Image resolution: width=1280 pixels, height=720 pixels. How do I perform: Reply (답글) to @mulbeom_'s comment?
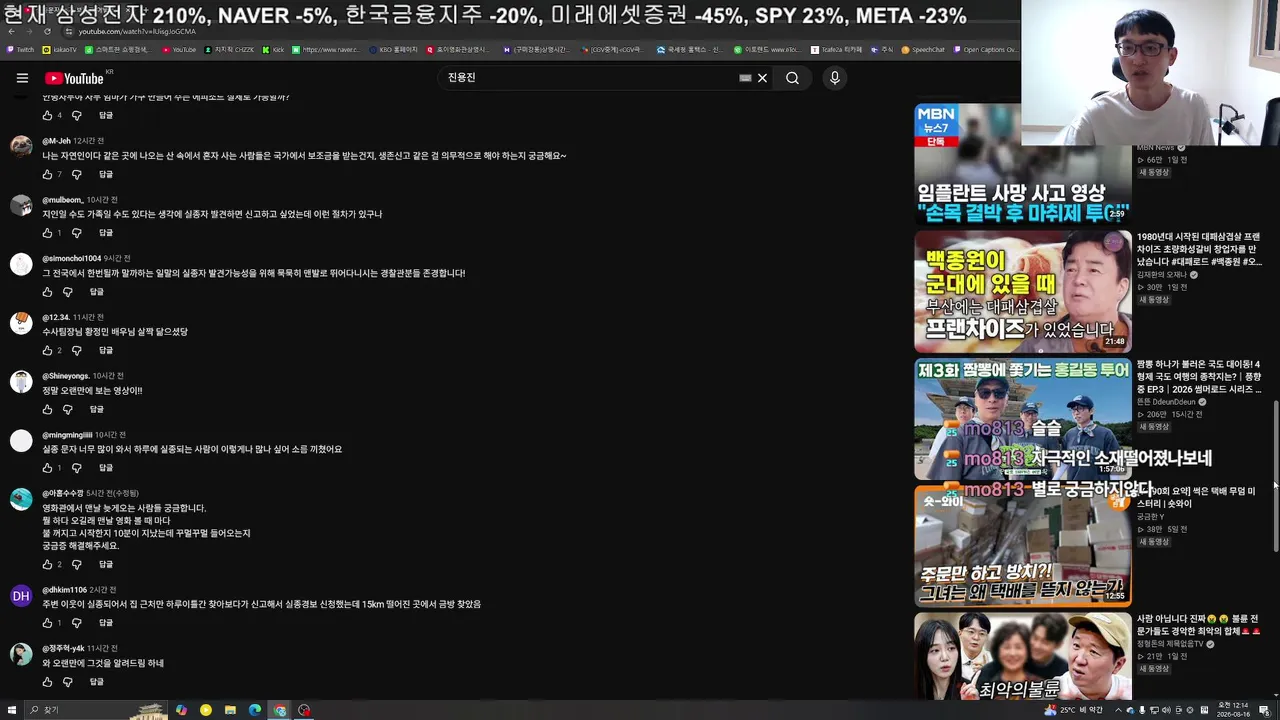click(105, 233)
